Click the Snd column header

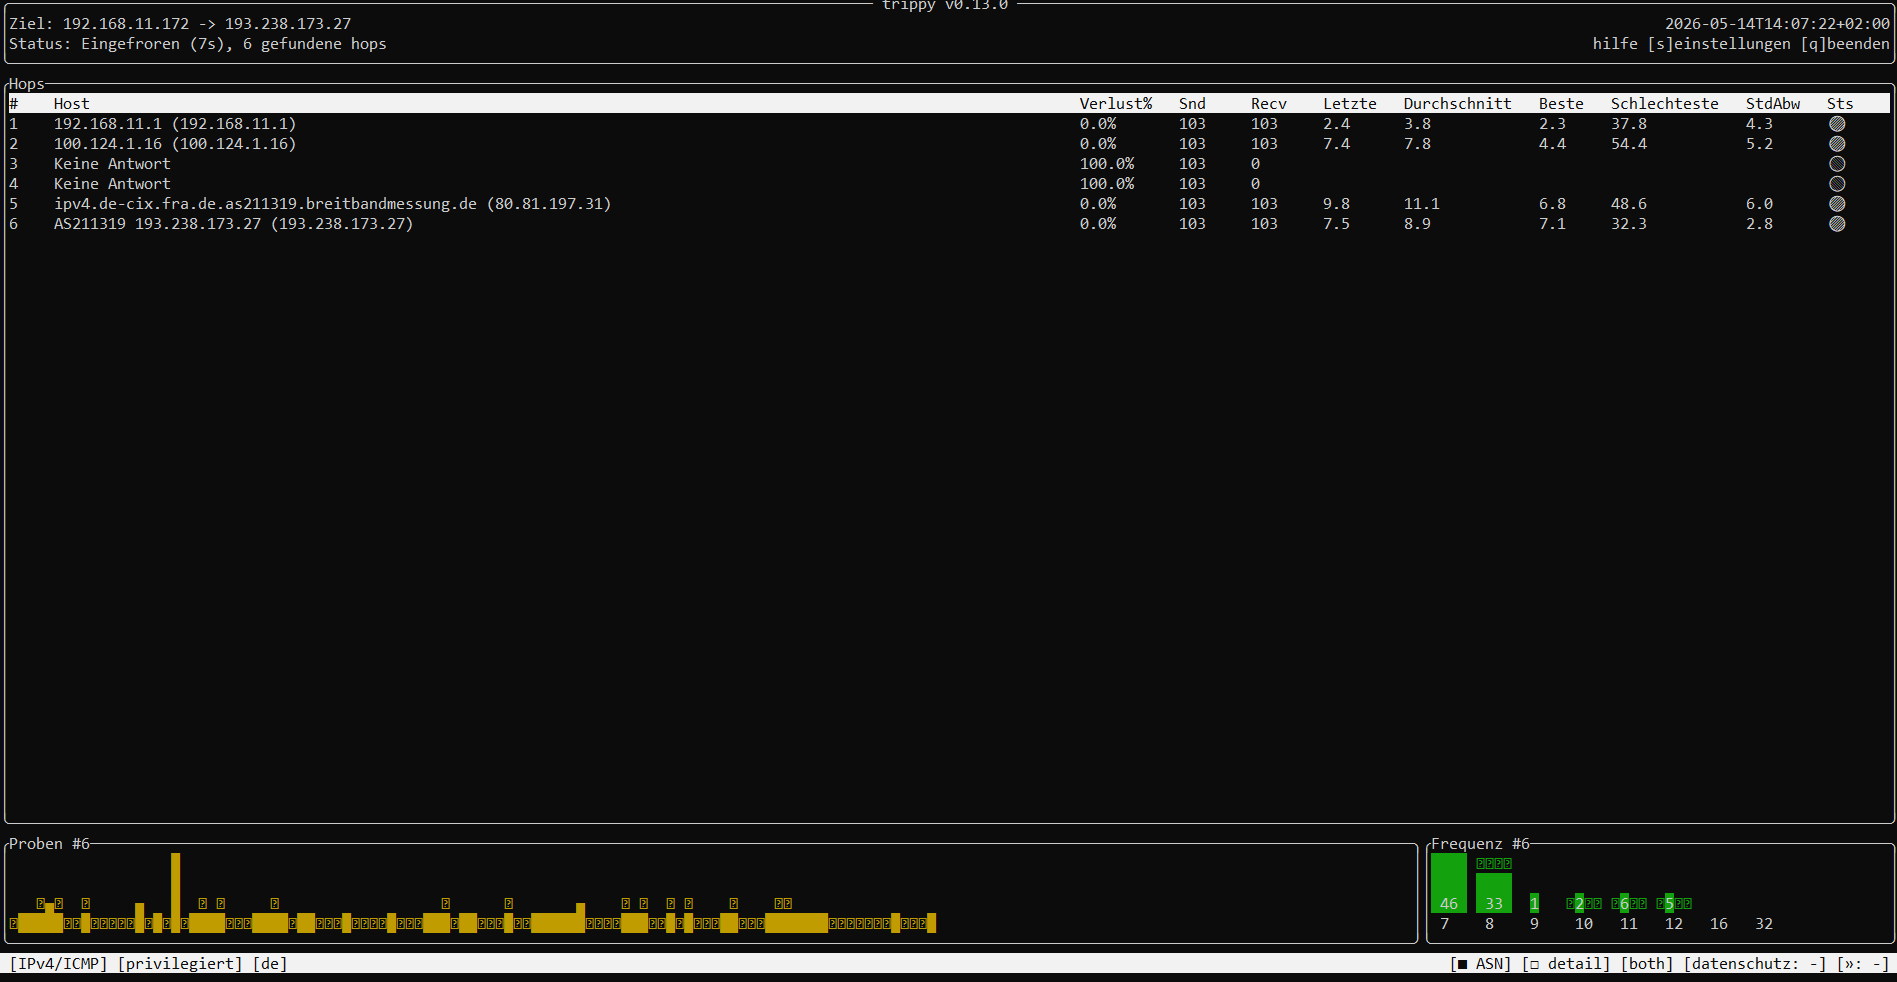pos(1192,104)
